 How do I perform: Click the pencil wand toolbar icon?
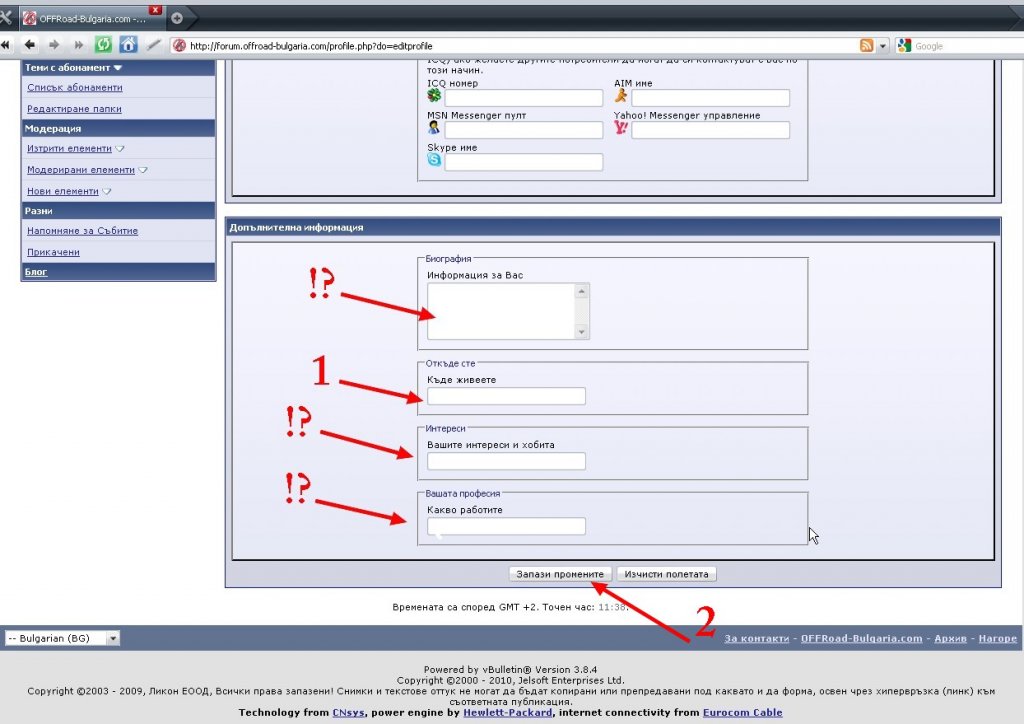coord(153,44)
